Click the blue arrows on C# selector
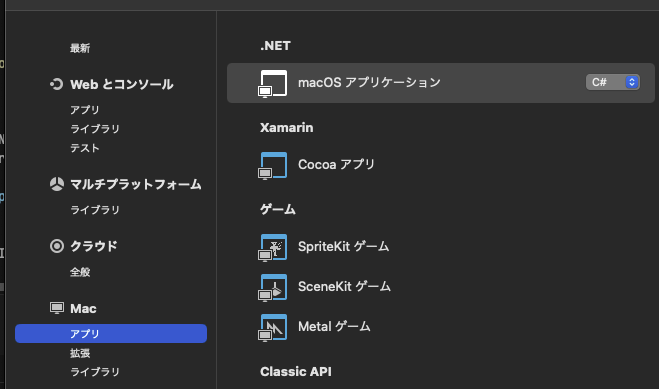The height and width of the screenshot is (389, 659). point(632,82)
